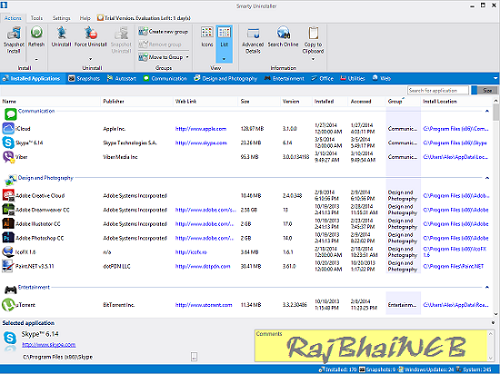
Task: Collapse the Communication group
Action: [x=487, y=111]
